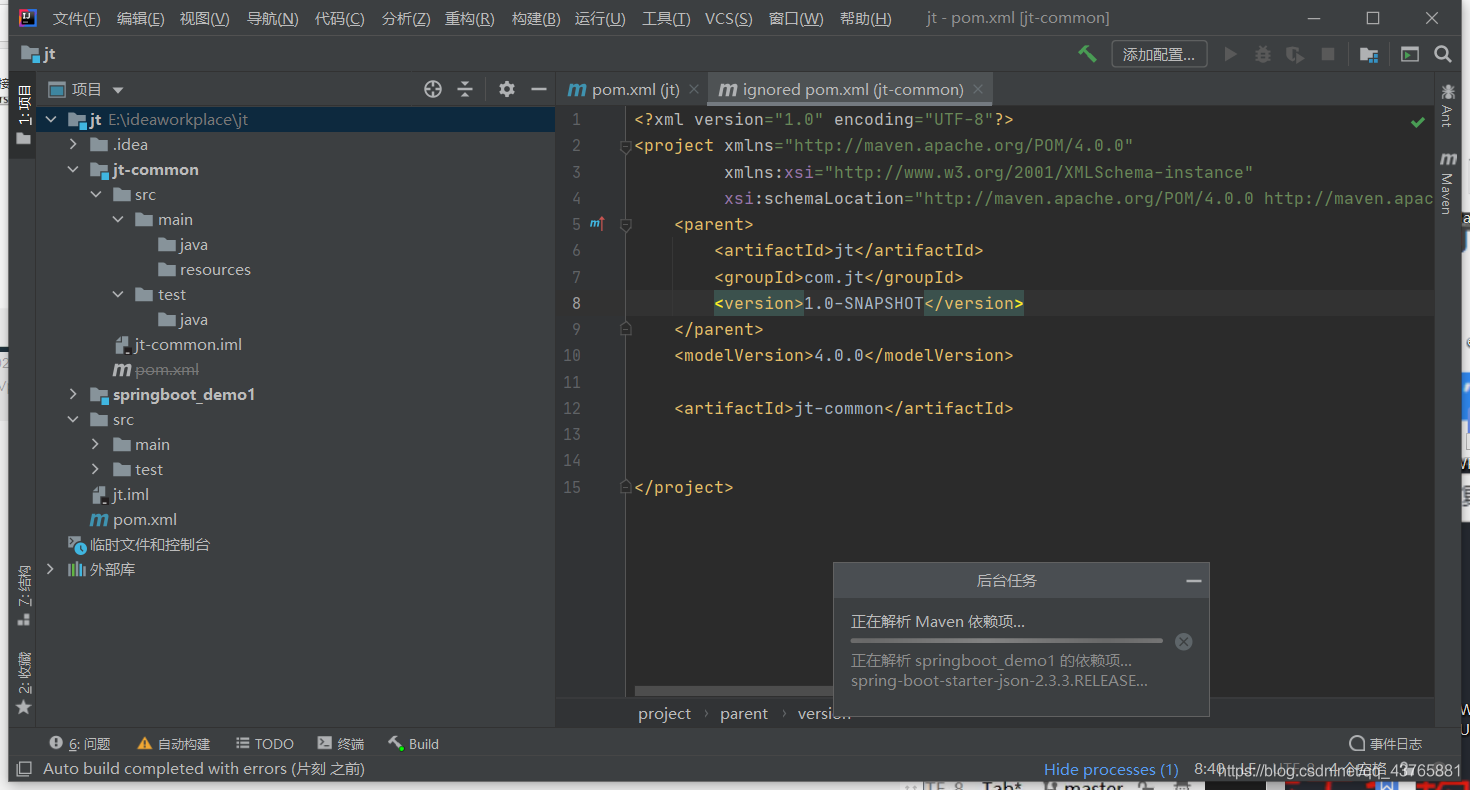Click line 12 artifactId jt-common text

[x=839, y=408]
